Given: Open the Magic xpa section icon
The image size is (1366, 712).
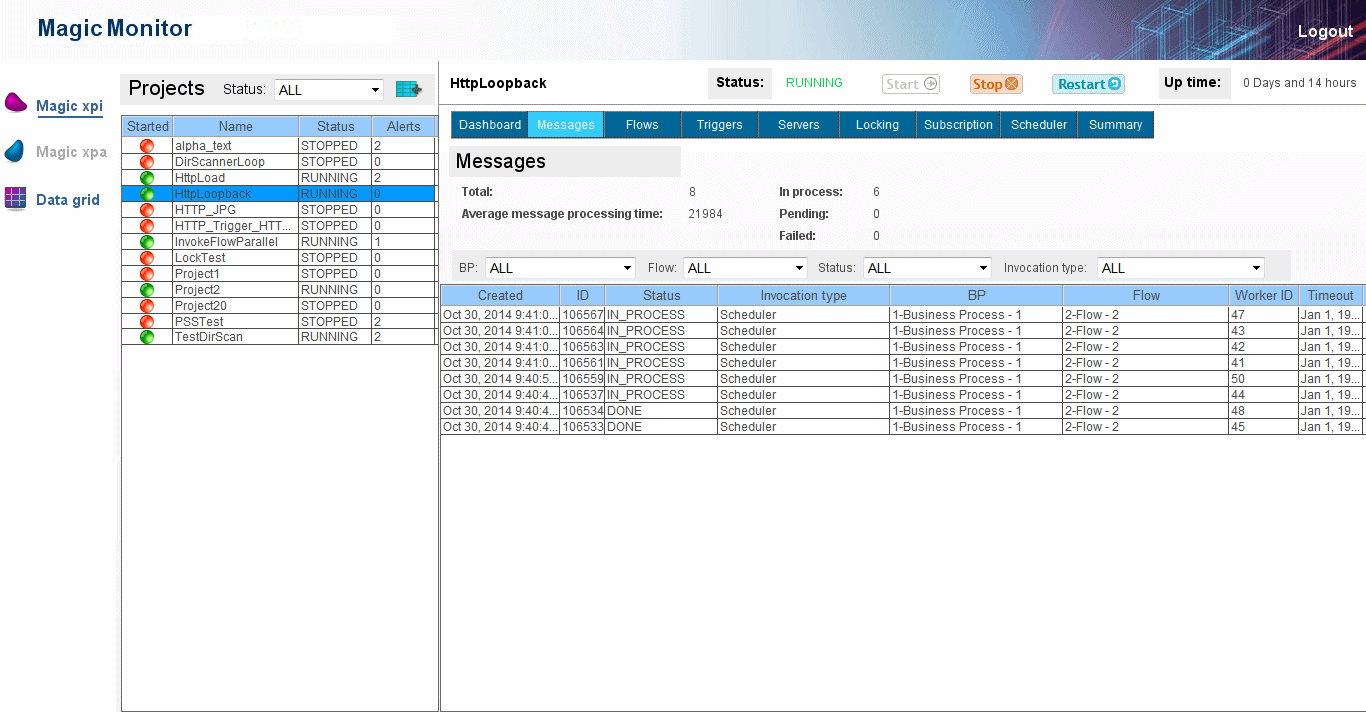Looking at the screenshot, I should 15,151.
